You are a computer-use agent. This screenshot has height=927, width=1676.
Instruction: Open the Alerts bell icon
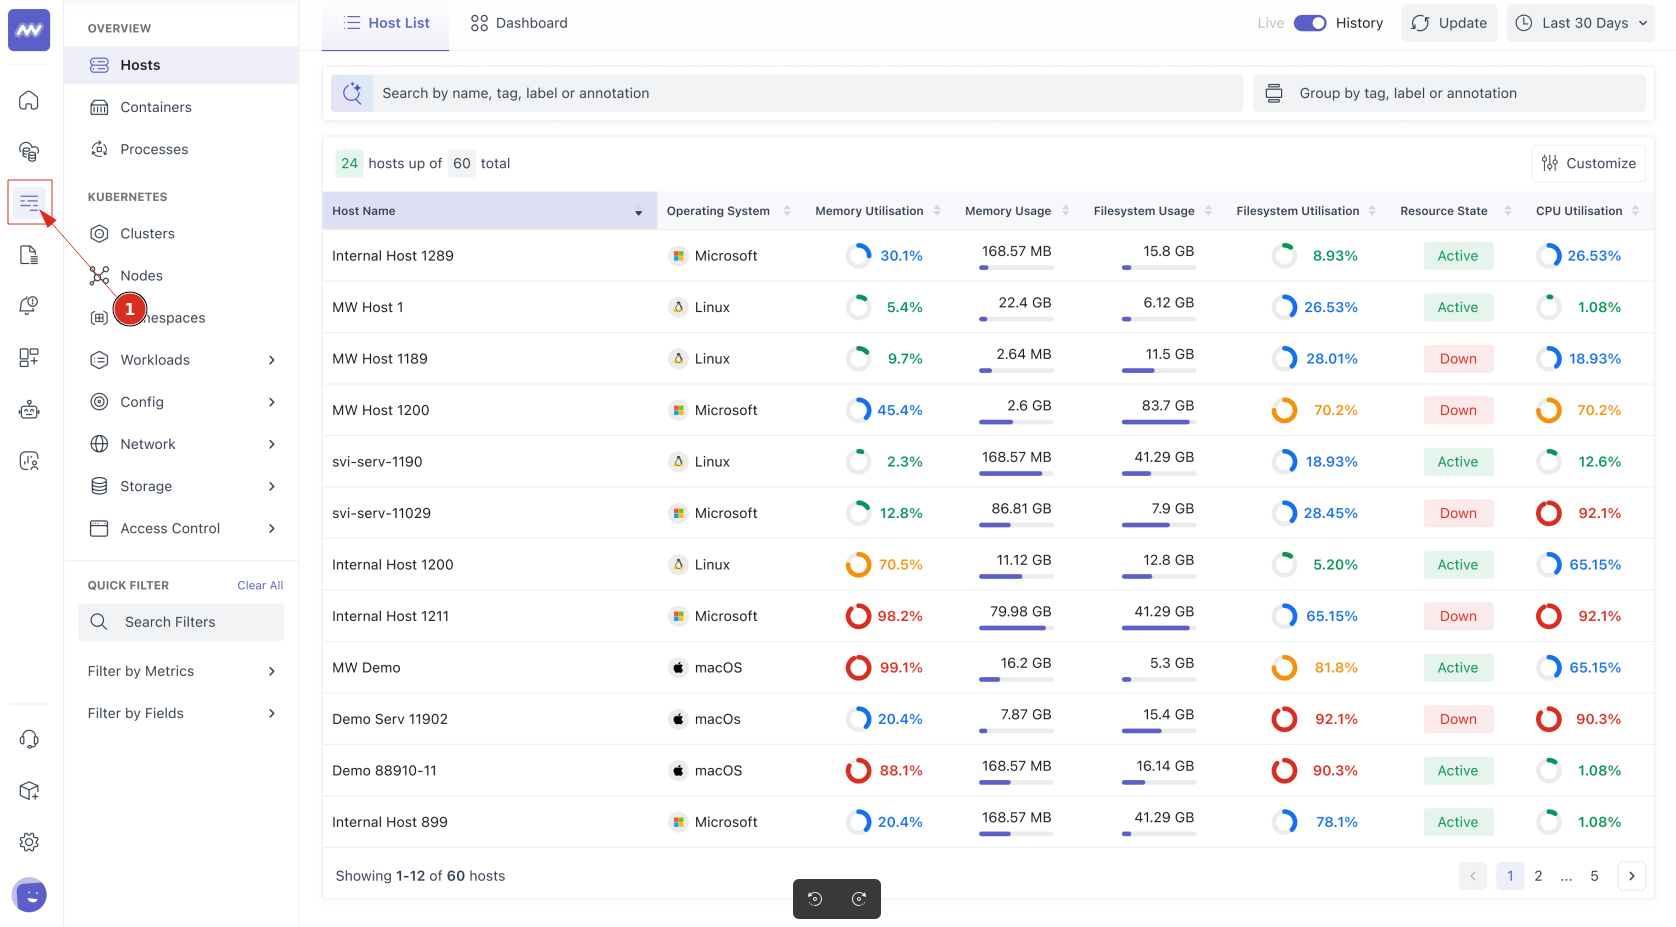[29, 306]
